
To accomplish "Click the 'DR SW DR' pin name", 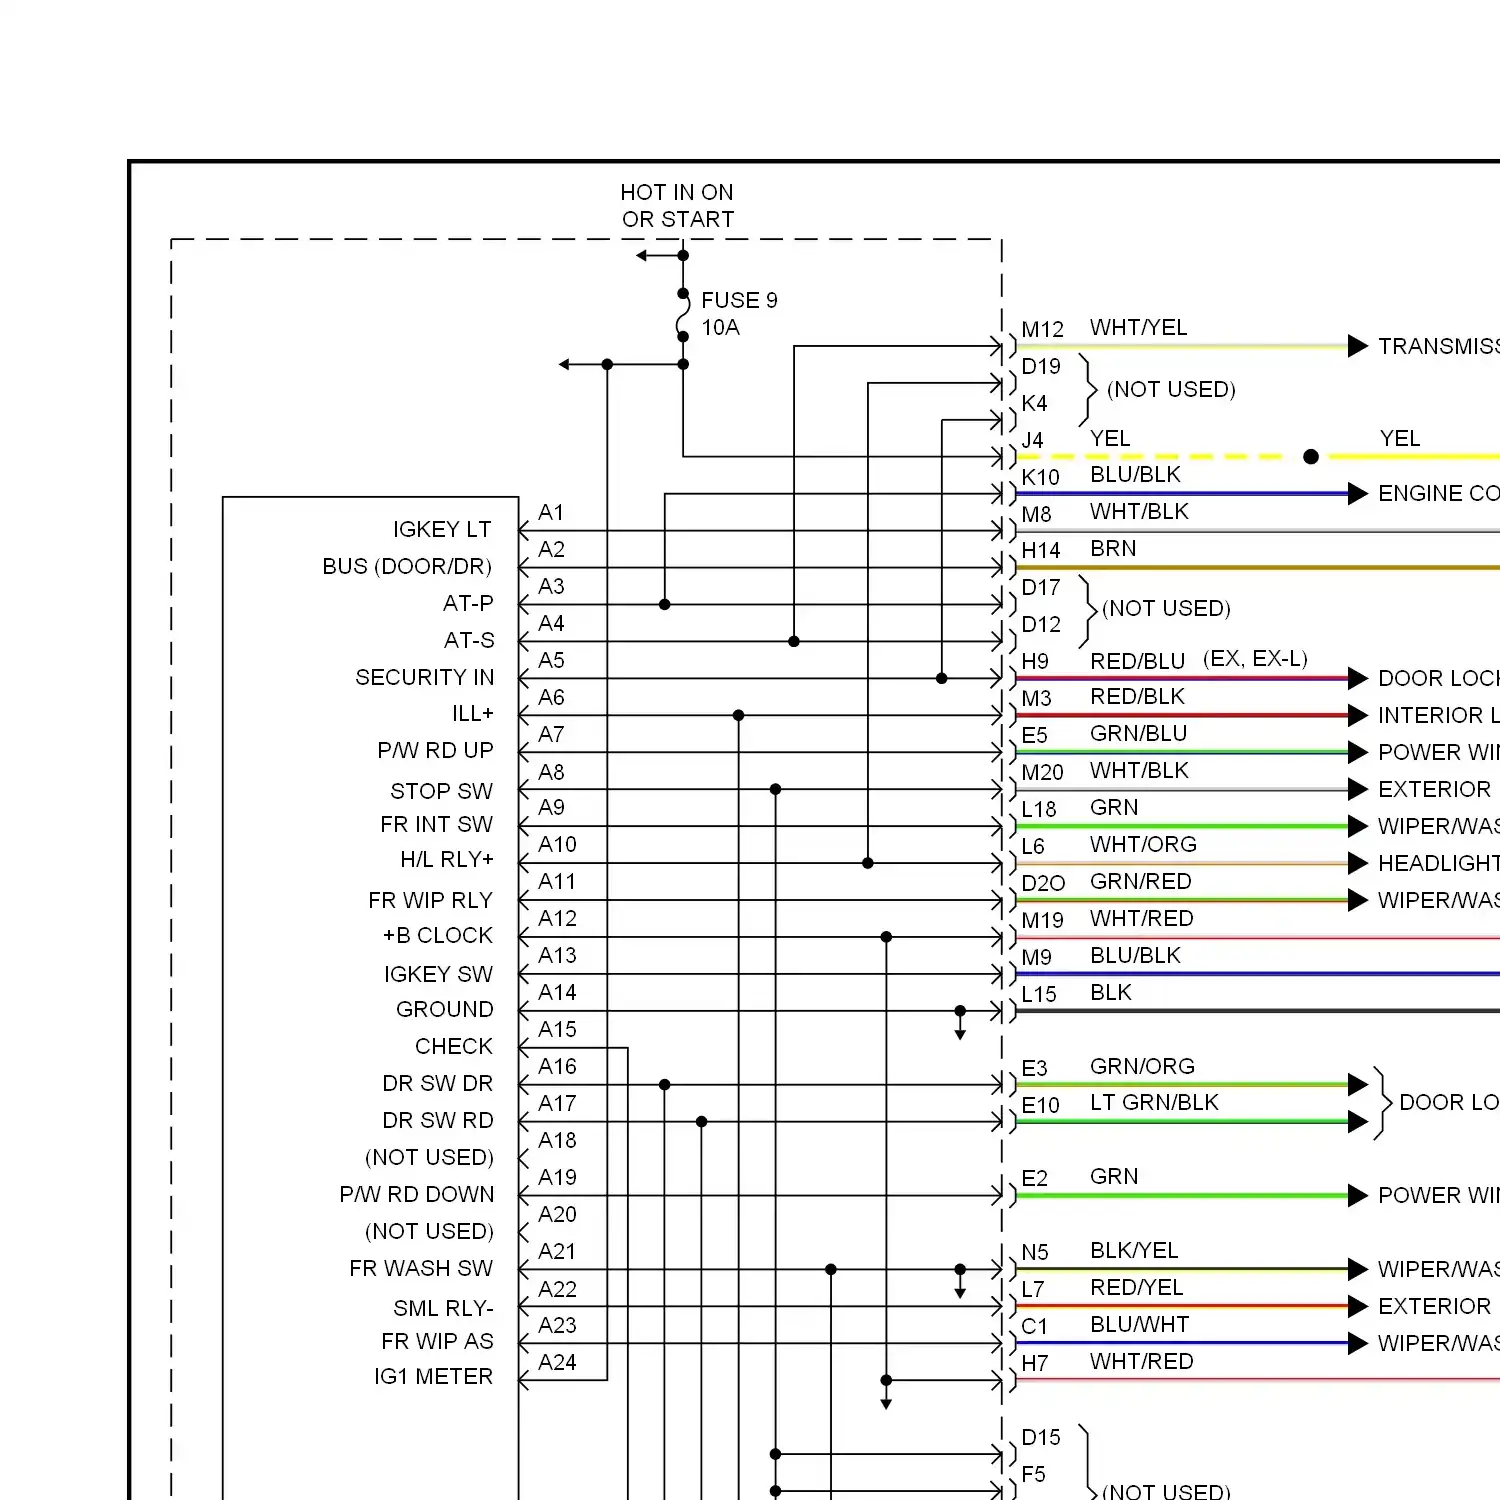I will click(x=438, y=1083).
